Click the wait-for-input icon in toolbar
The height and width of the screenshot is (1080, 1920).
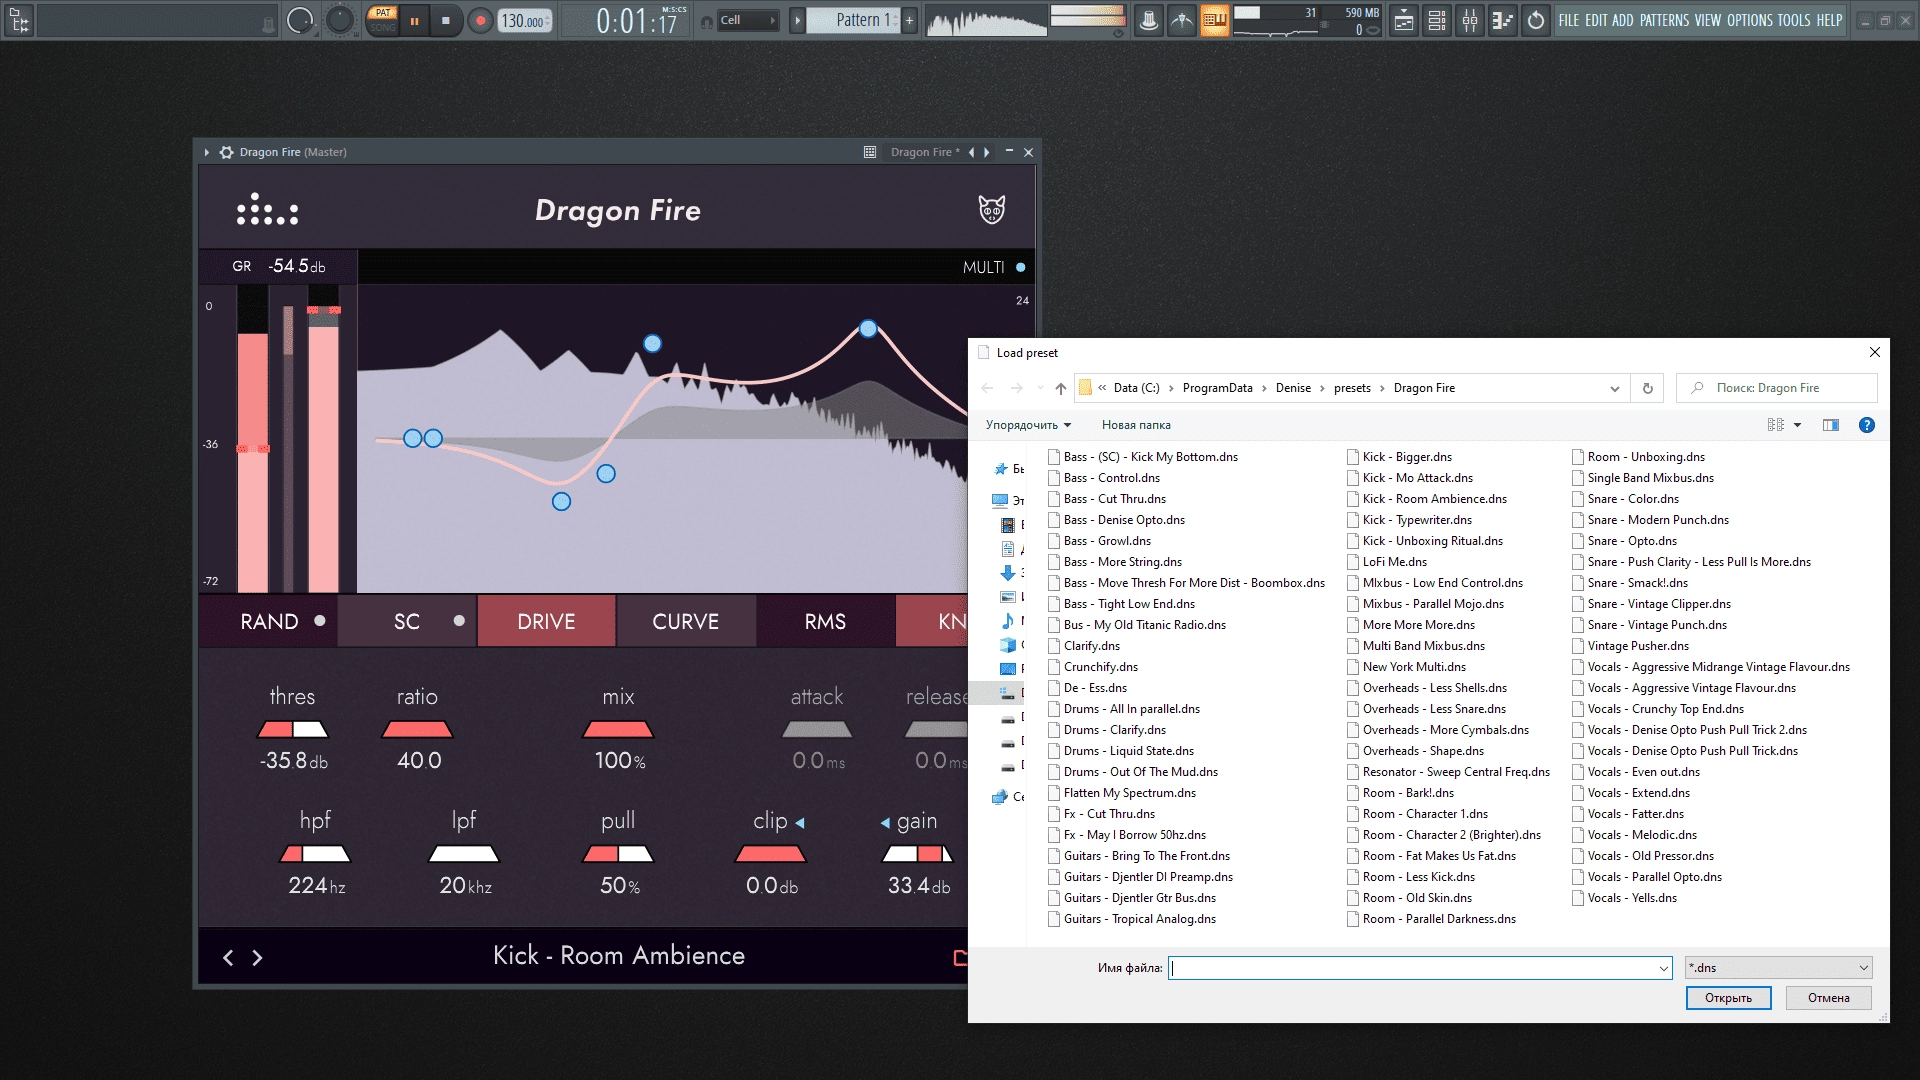pos(1182,20)
